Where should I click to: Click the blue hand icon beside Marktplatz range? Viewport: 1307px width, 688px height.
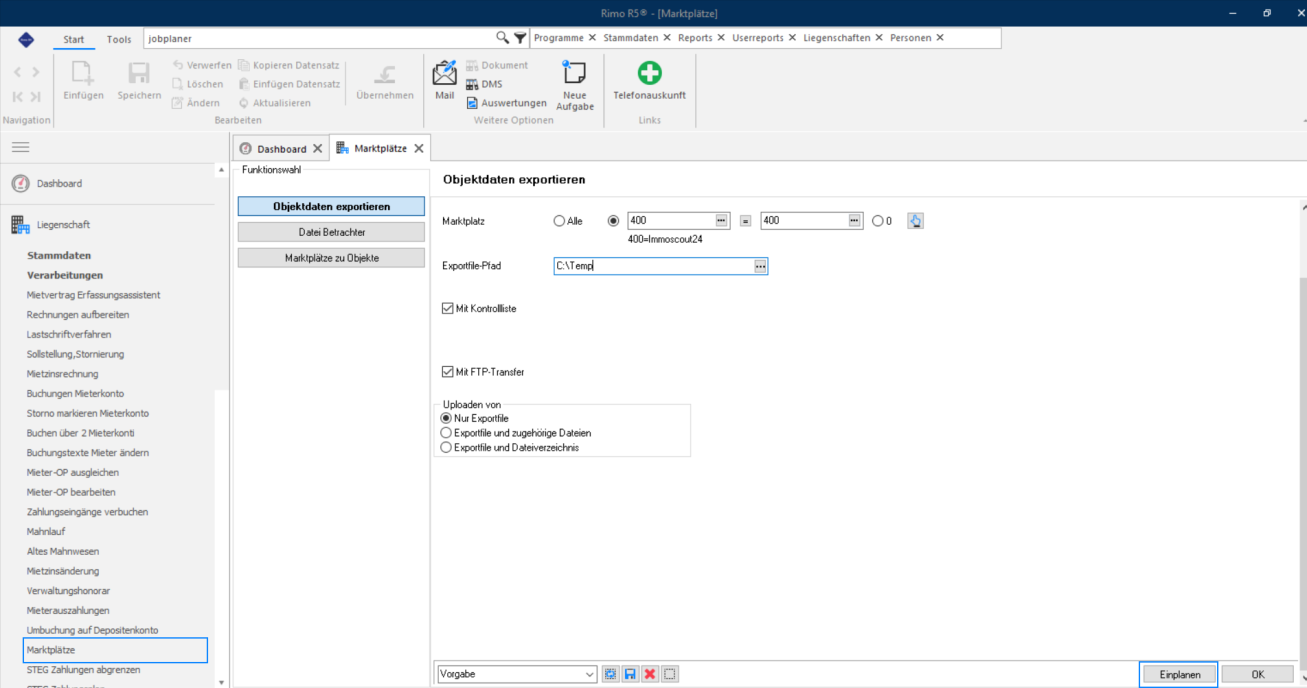[915, 221]
